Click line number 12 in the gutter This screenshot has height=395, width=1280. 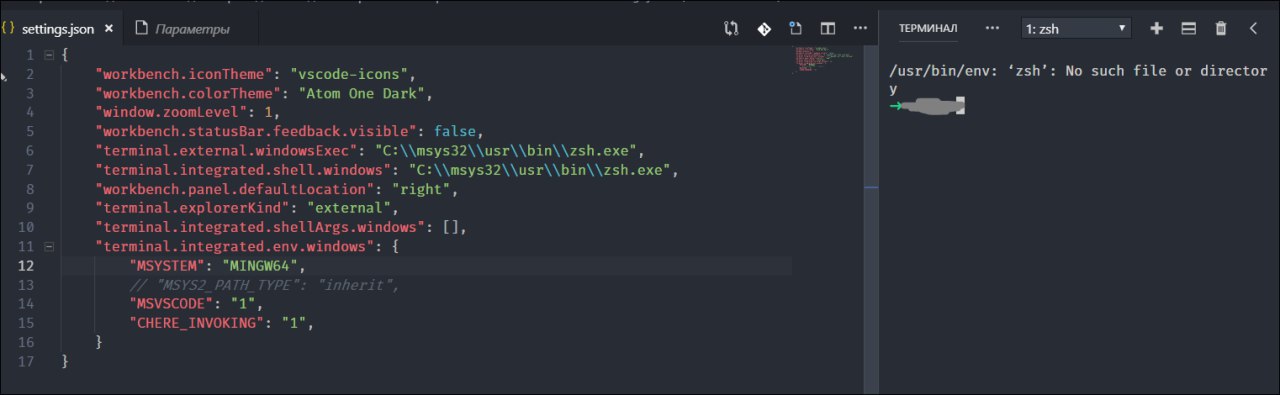(x=26, y=266)
